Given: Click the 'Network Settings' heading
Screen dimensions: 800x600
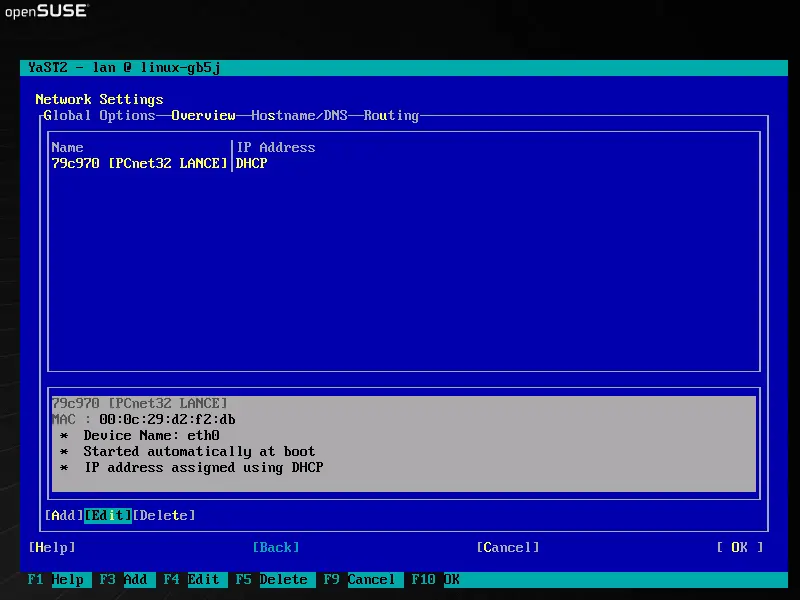Looking at the screenshot, I should (x=99, y=99).
